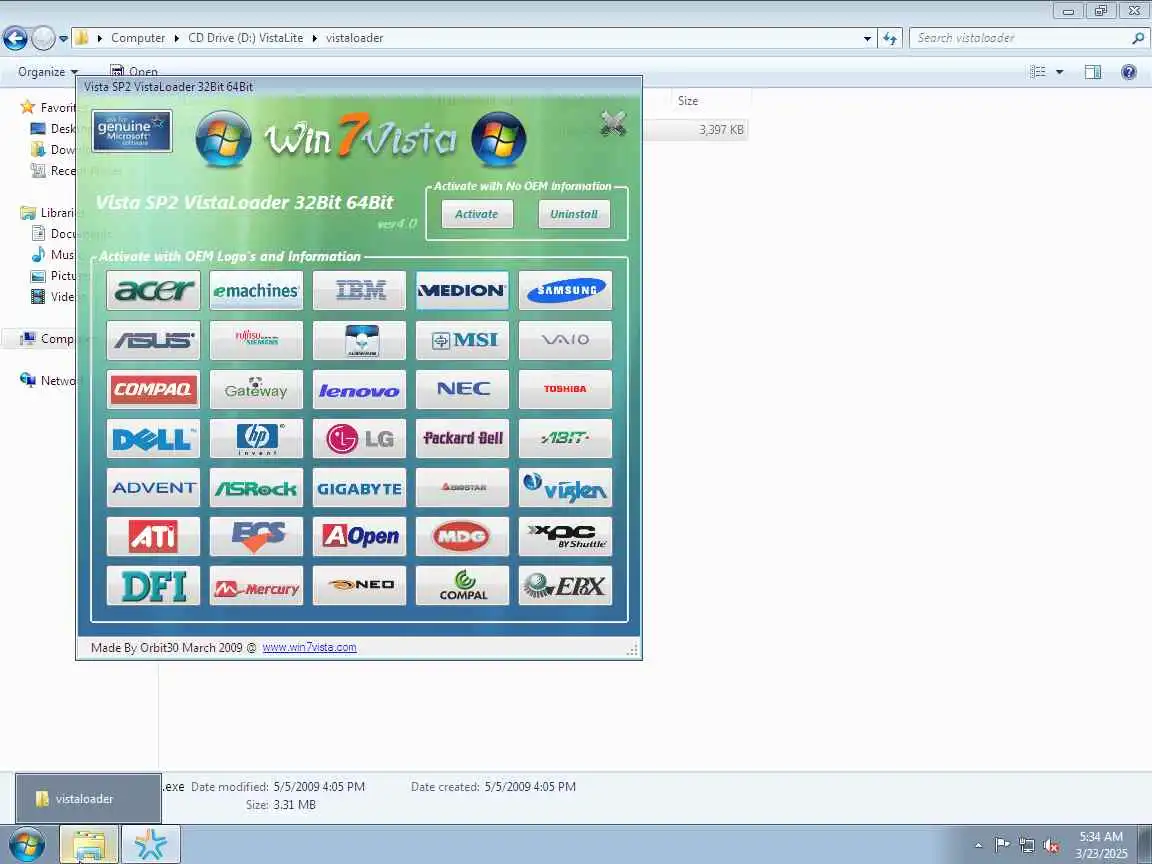Select the Biostar OEM logo
The height and width of the screenshot is (864, 1152).
pyautogui.click(x=462, y=488)
